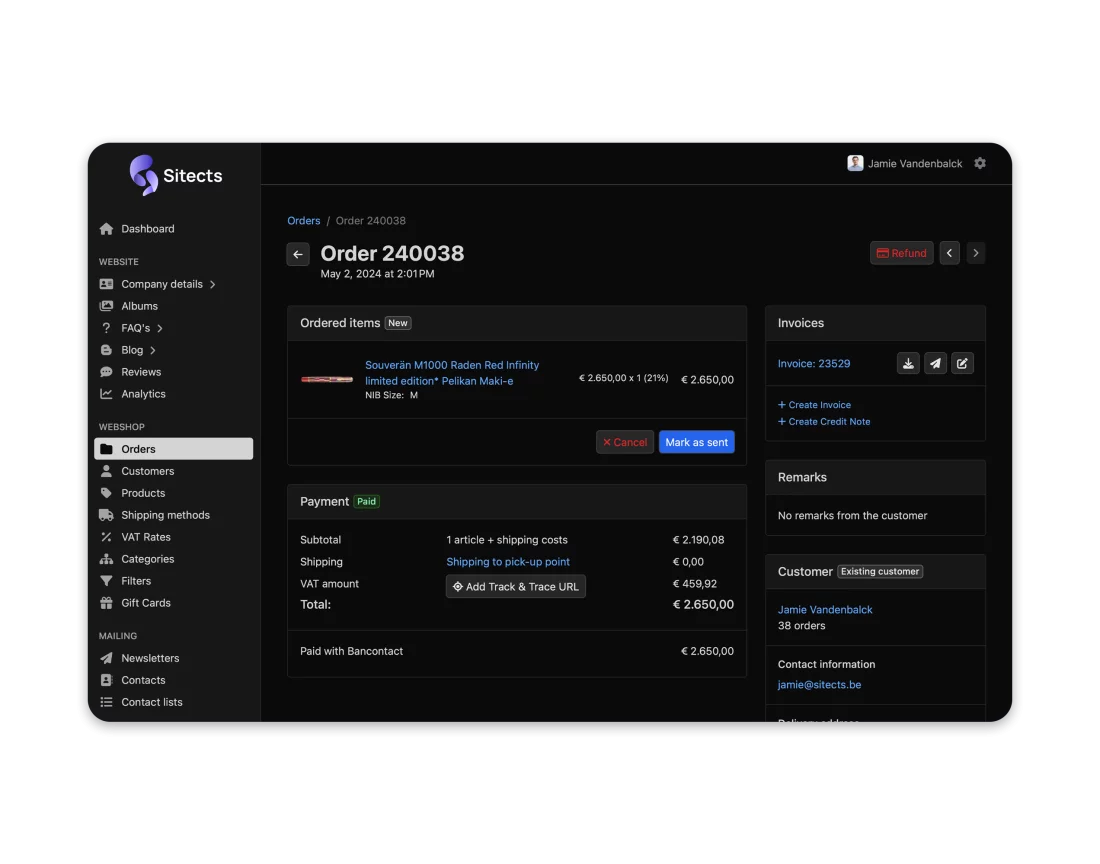This screenshot has width=1100, height=864.
Task: Click Jamie Vandenbalck name in header
Action: tap(915, 163)
